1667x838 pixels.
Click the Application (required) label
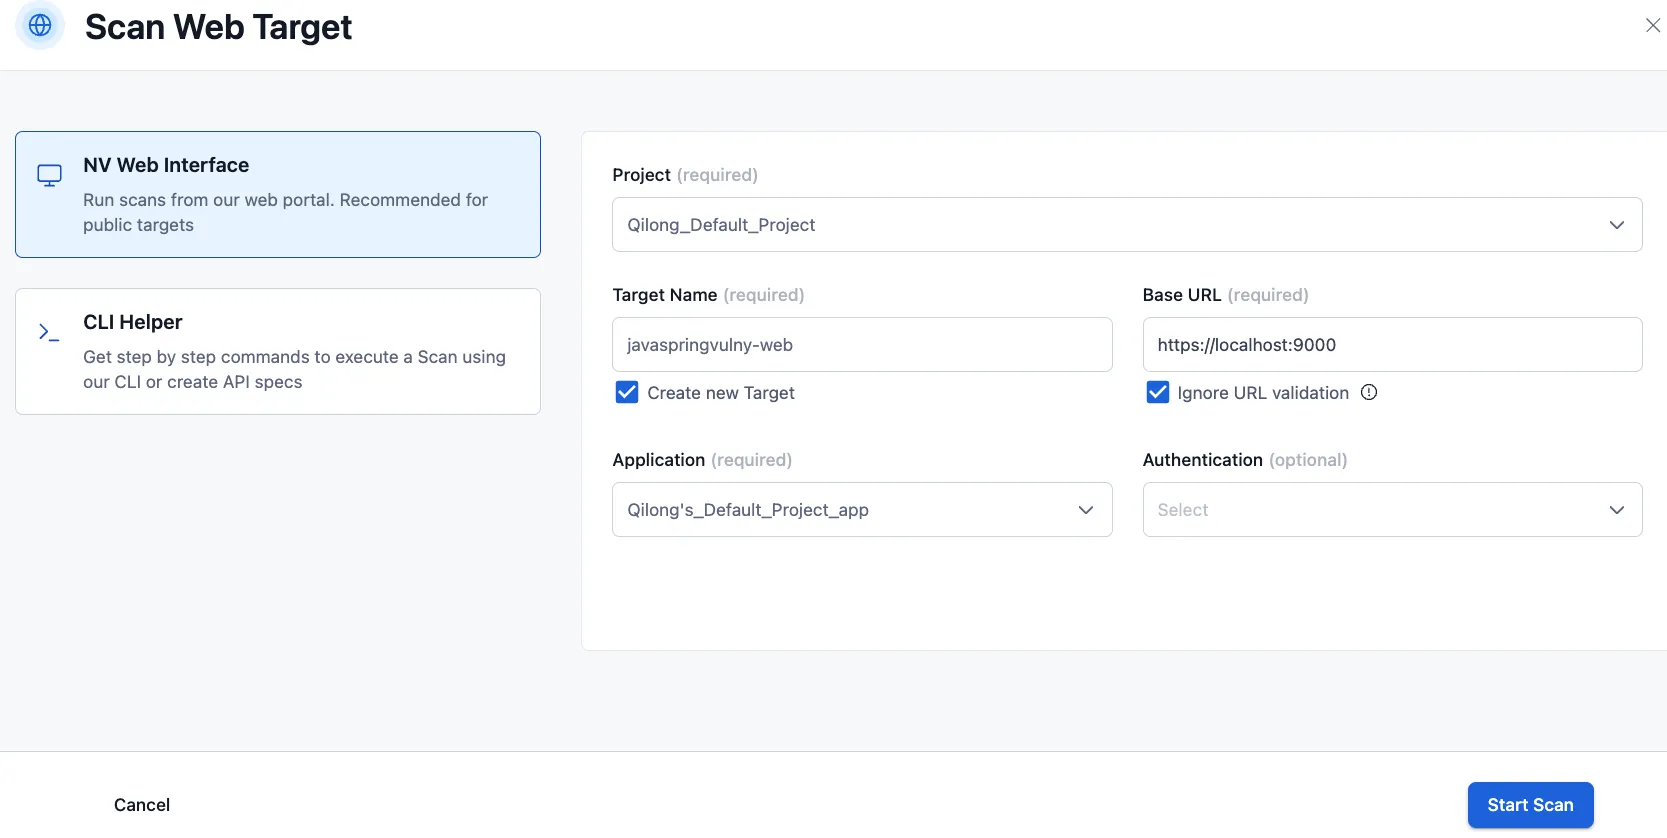[x=702, y=460]
